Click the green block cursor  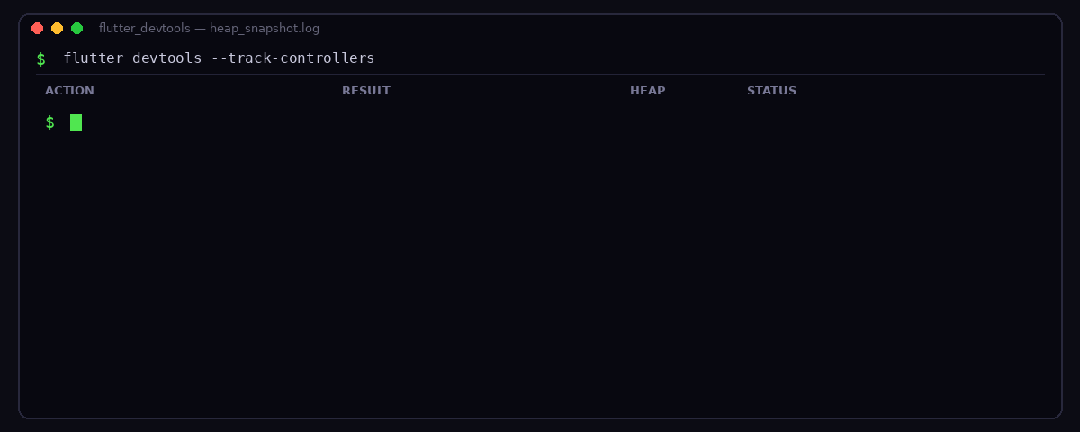pyautogui.click(x=76, y=123)
